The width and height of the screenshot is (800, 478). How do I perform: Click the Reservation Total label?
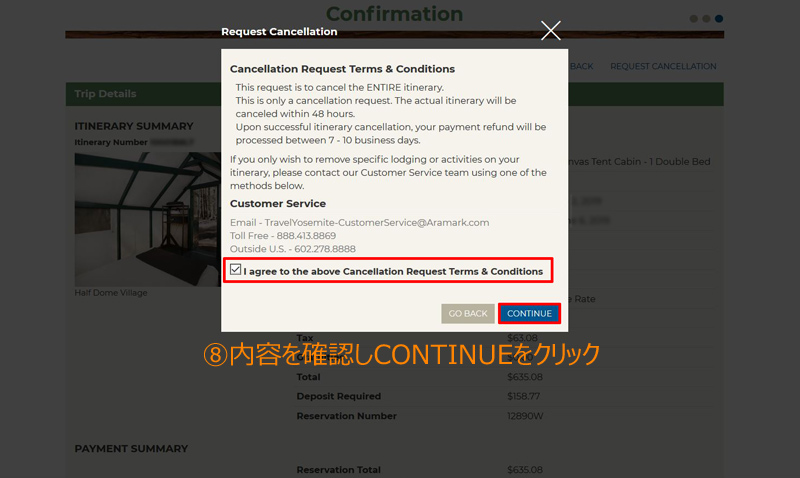(x=338, y=470)
